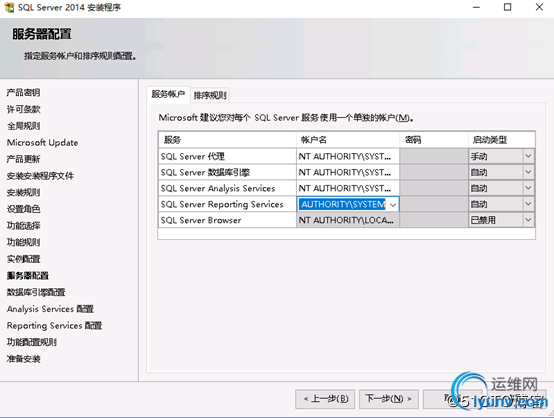Click the 服务 column header
This screenshot has height=418, width=554.
pyautogui.click(x=227, y=140)
